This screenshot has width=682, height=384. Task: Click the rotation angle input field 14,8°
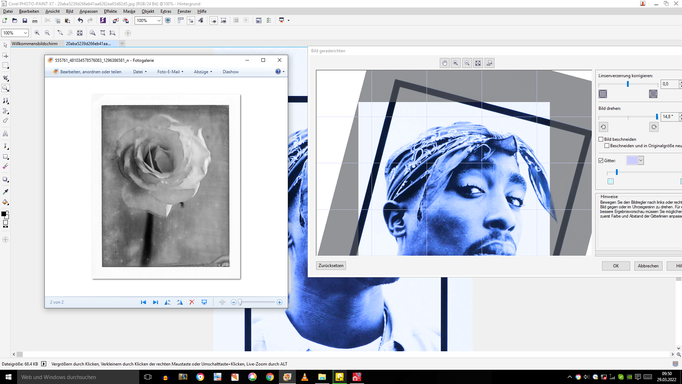[x=669, y=117]
